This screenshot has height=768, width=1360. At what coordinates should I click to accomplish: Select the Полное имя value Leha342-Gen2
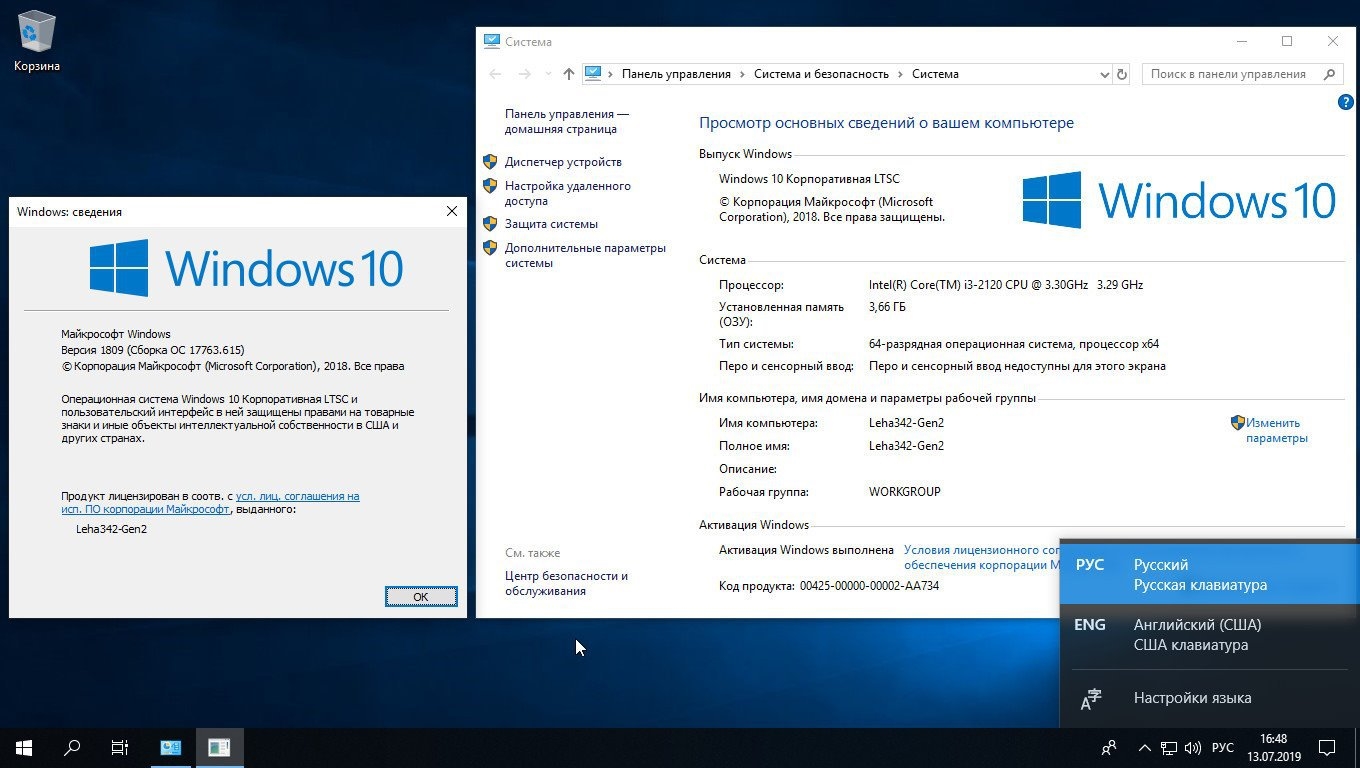[x=906, y=446]
